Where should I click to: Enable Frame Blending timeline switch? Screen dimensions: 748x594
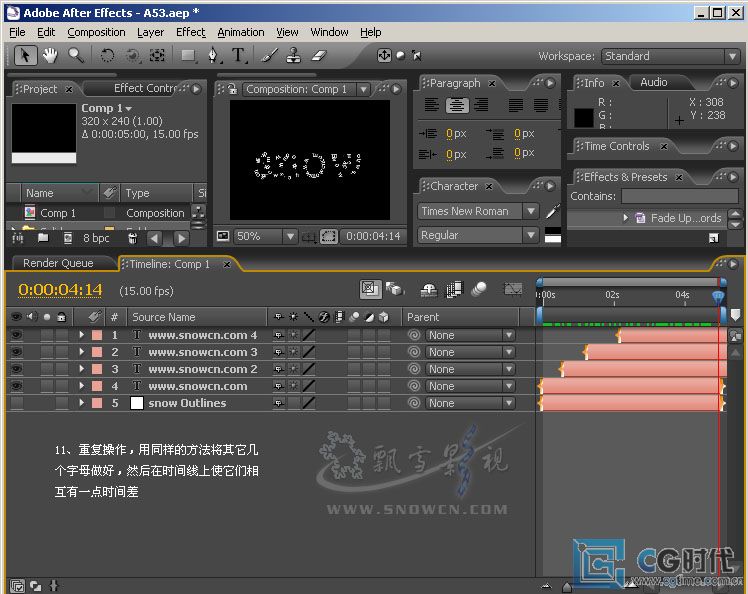pos(454,289)
